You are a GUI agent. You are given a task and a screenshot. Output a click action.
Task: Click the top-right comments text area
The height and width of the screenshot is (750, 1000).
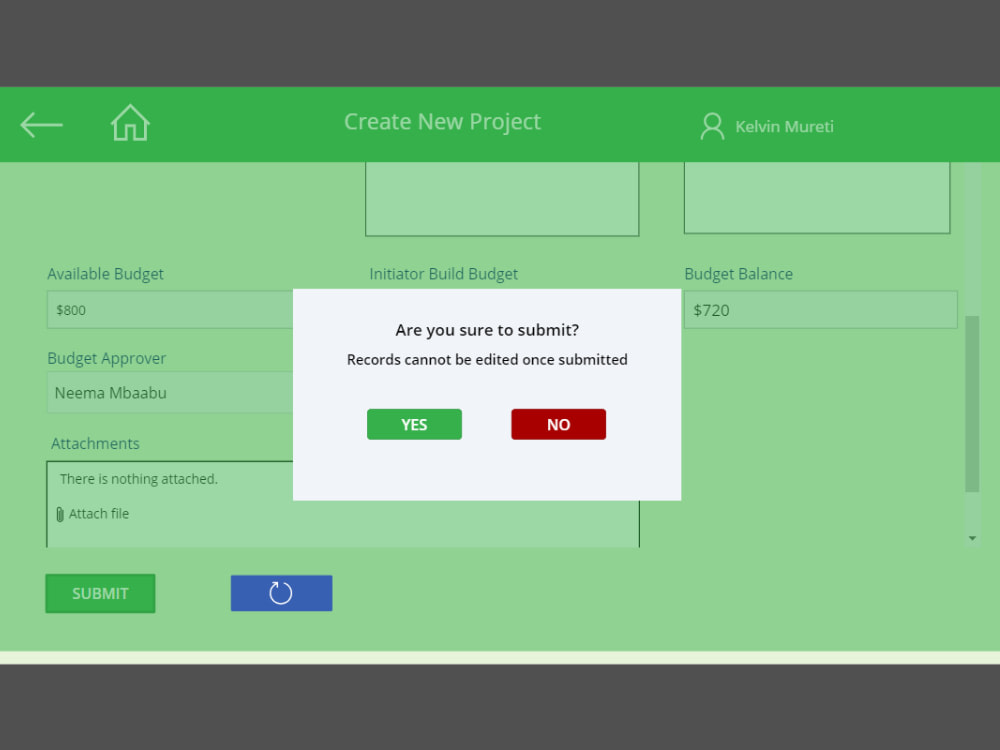click(x=817, y=195)
